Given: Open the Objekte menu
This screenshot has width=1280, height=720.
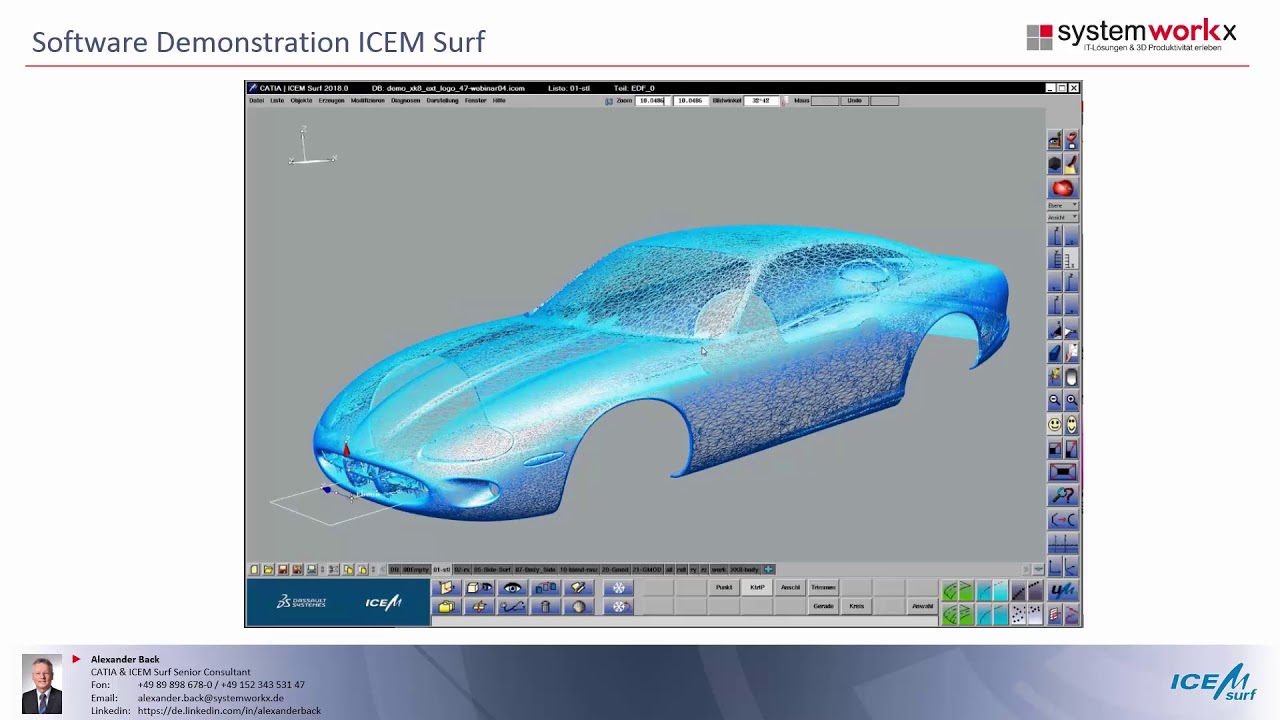Looking at the screenshot, I should [x=301, y=100].
